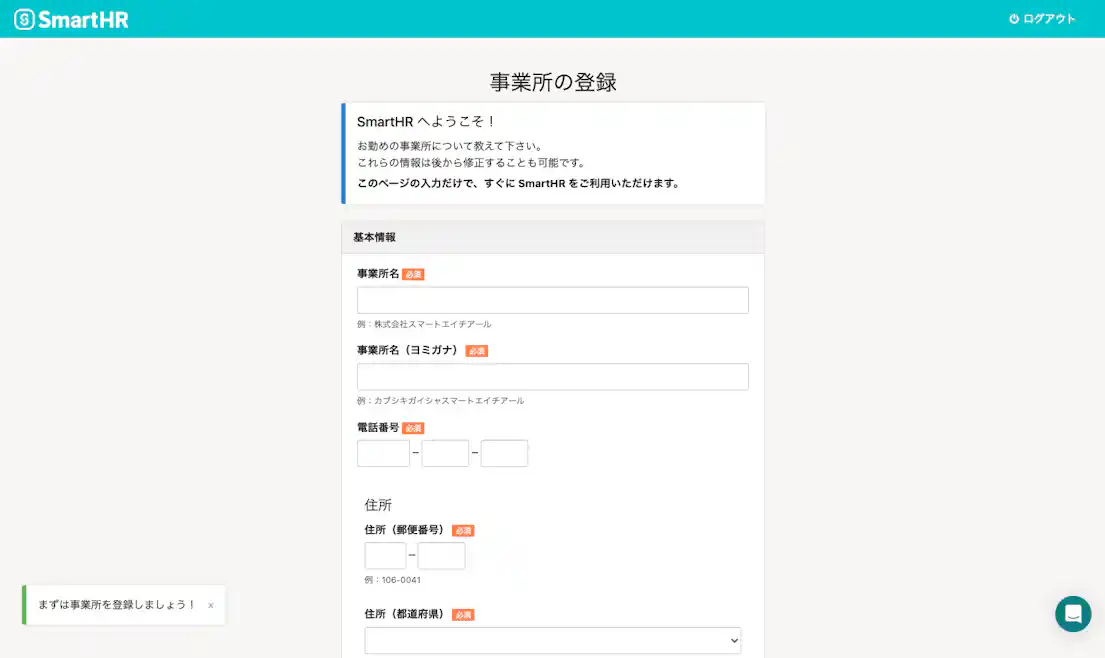Image resolution: width=1105 pixels, height=658 pixels.
Task: Click the 基本情報 section header
Action: (373, 237)
